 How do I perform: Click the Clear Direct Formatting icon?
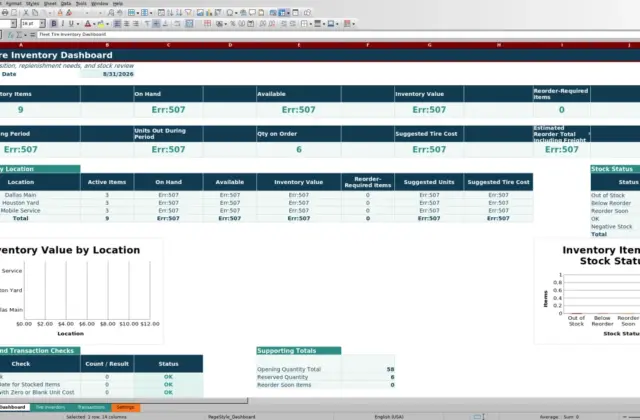point(69,13)
